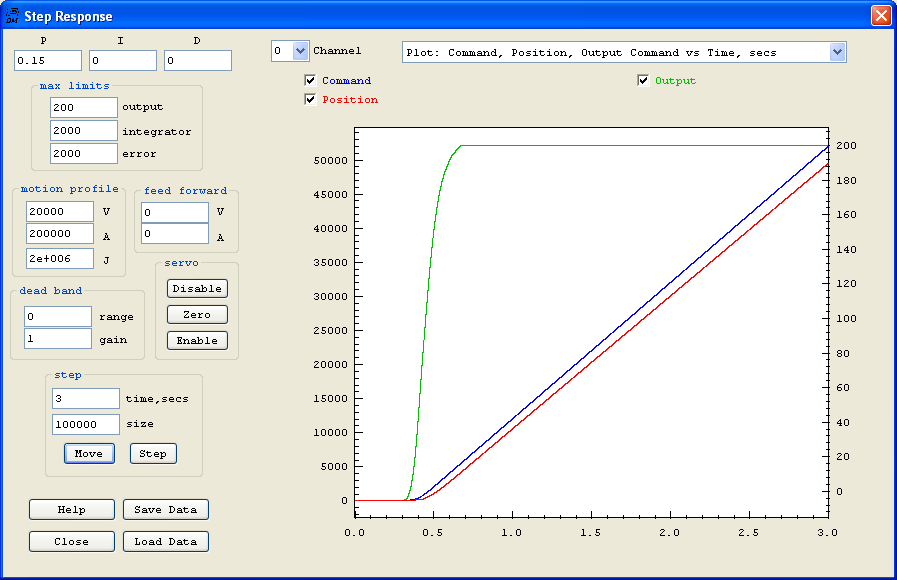Focus the P gain input field
The width and height of the screenshot is (897, 580).
(x=48, y=61)
